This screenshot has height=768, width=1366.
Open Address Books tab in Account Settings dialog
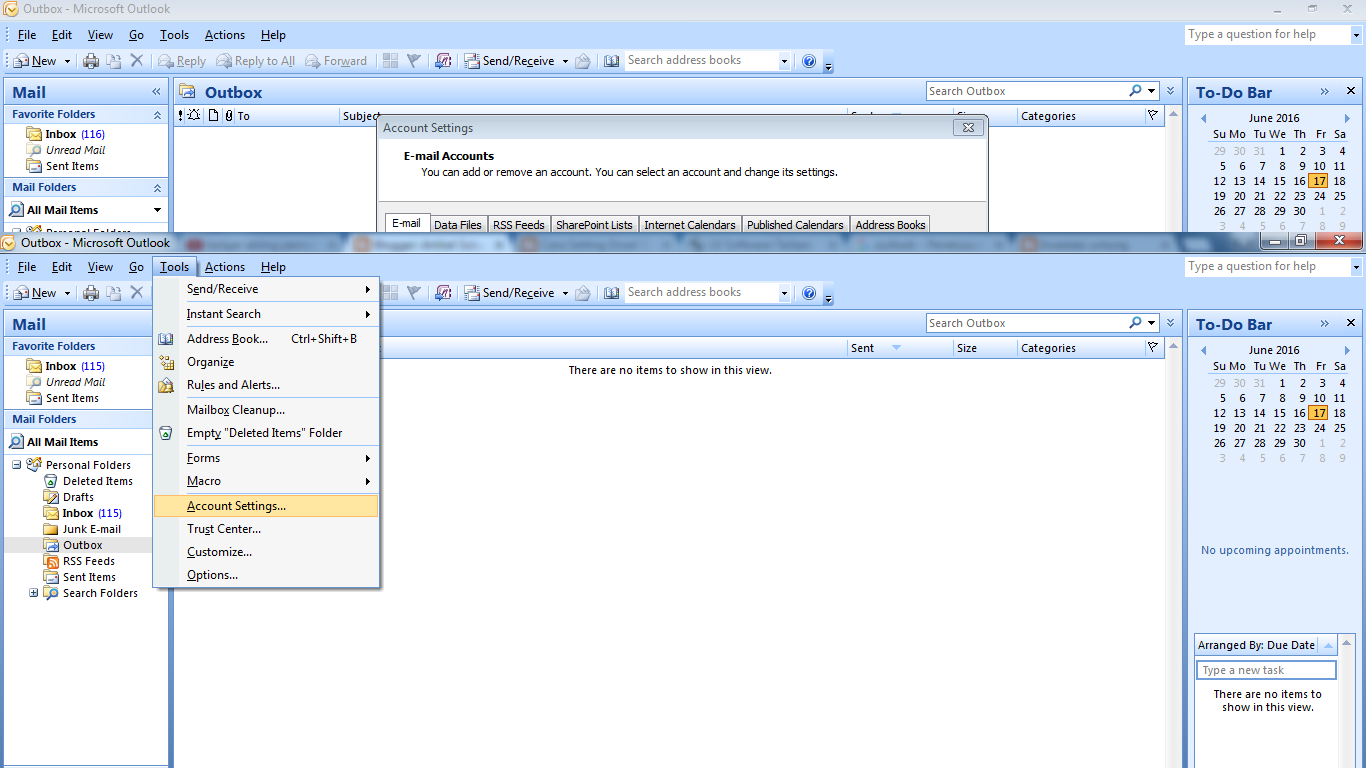tap(891, 225)
